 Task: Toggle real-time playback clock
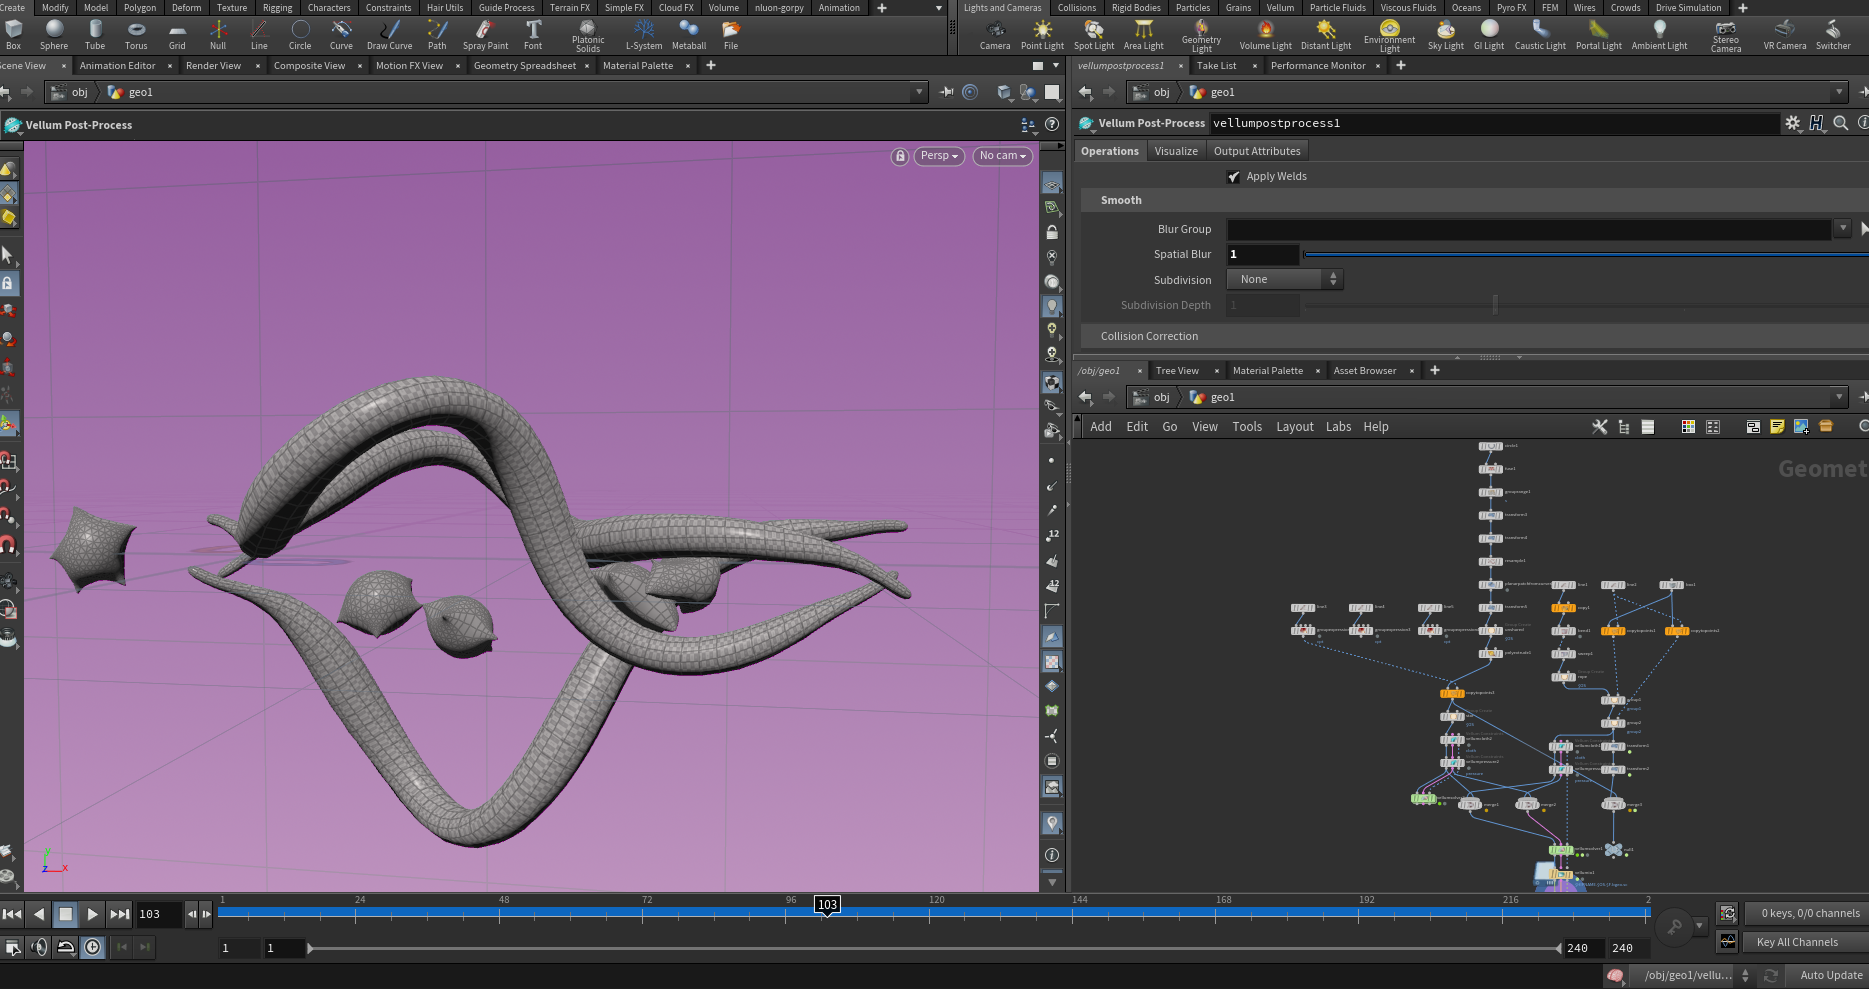click(x=93, y=947)
